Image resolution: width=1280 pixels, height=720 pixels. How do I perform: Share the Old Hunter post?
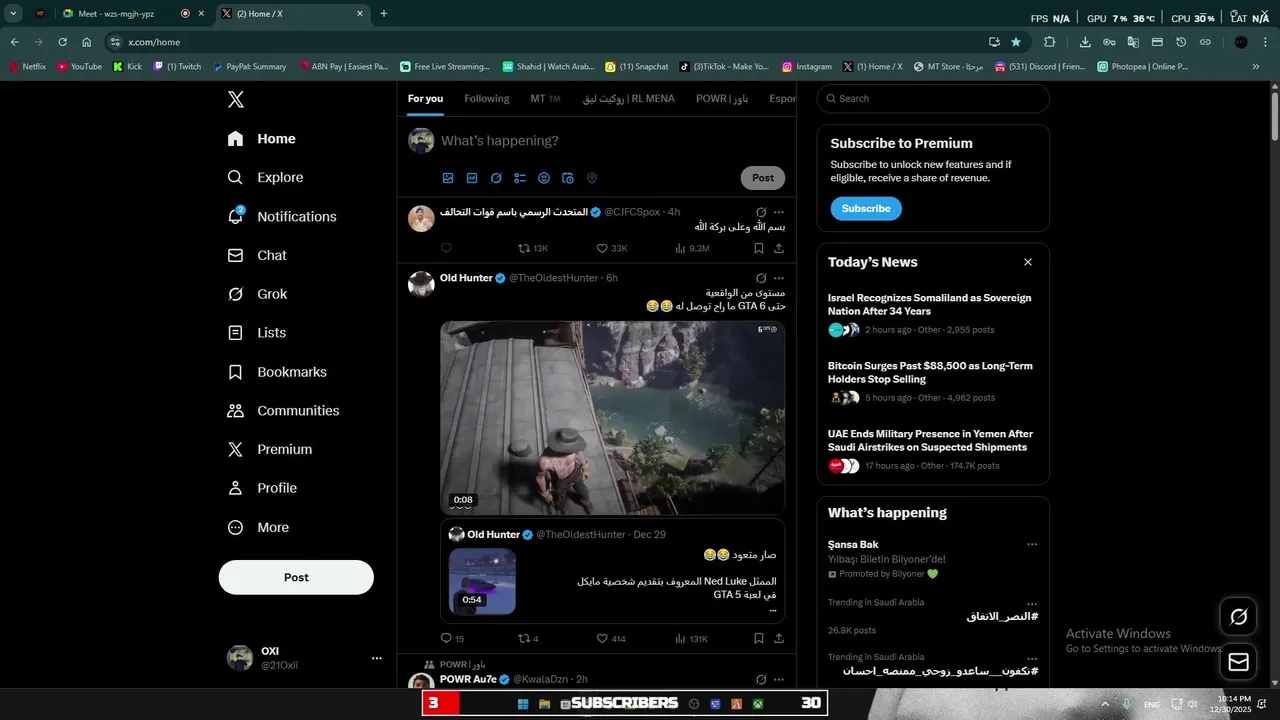[779, 638]
